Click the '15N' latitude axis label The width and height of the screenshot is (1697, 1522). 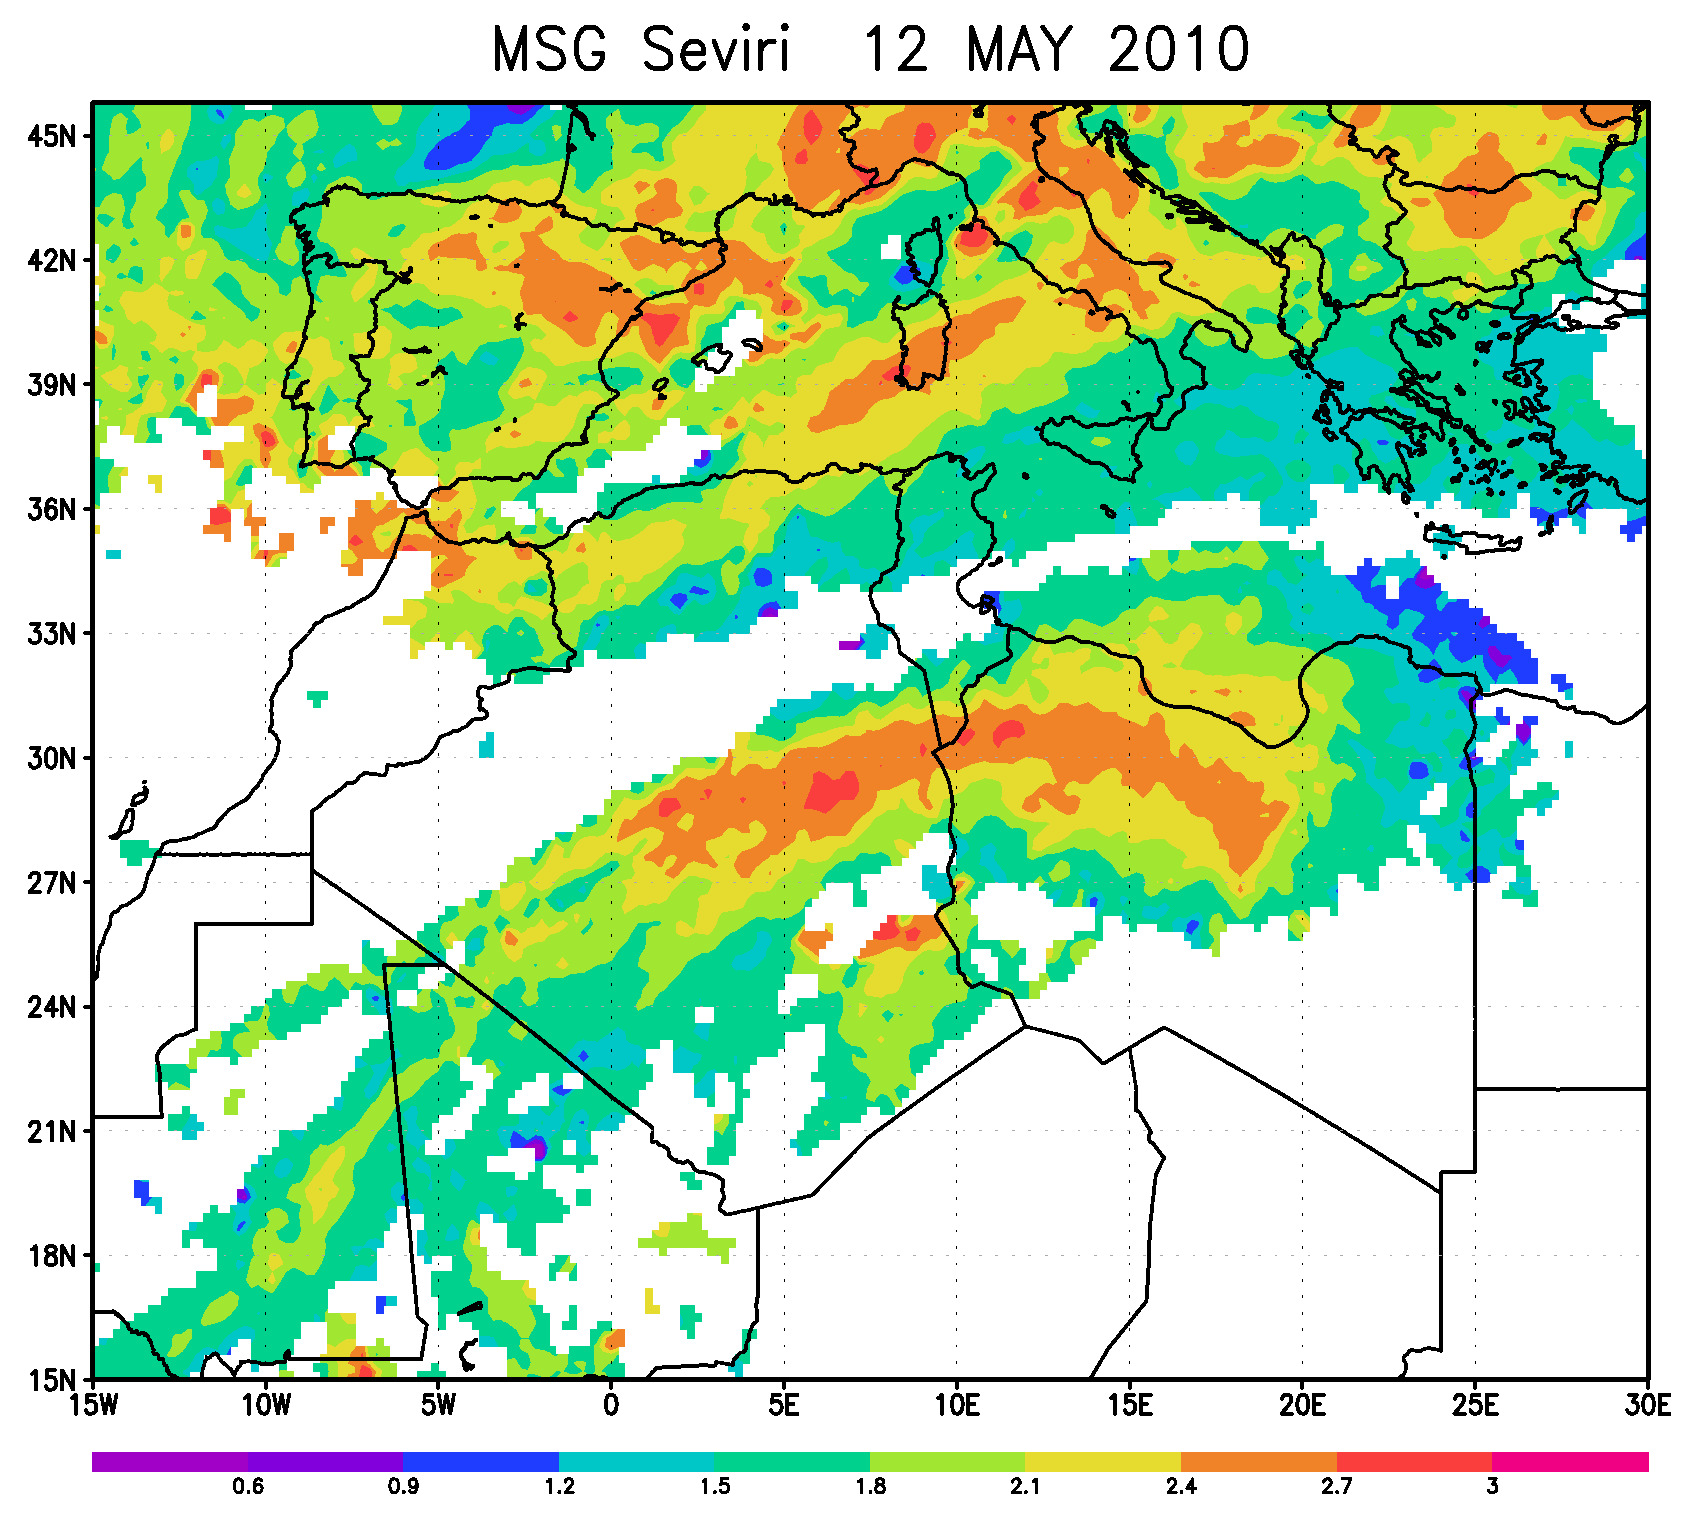coord(53,1380)
